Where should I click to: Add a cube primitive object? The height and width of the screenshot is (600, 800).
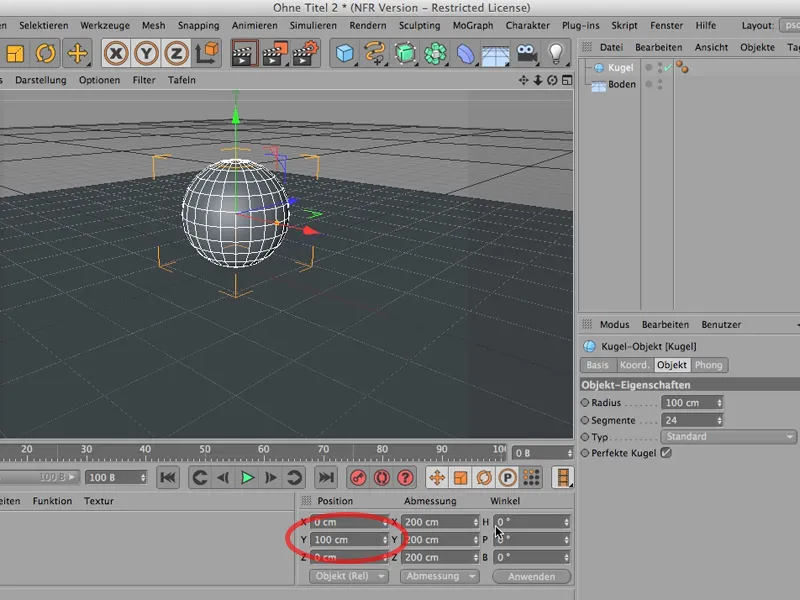344,53
